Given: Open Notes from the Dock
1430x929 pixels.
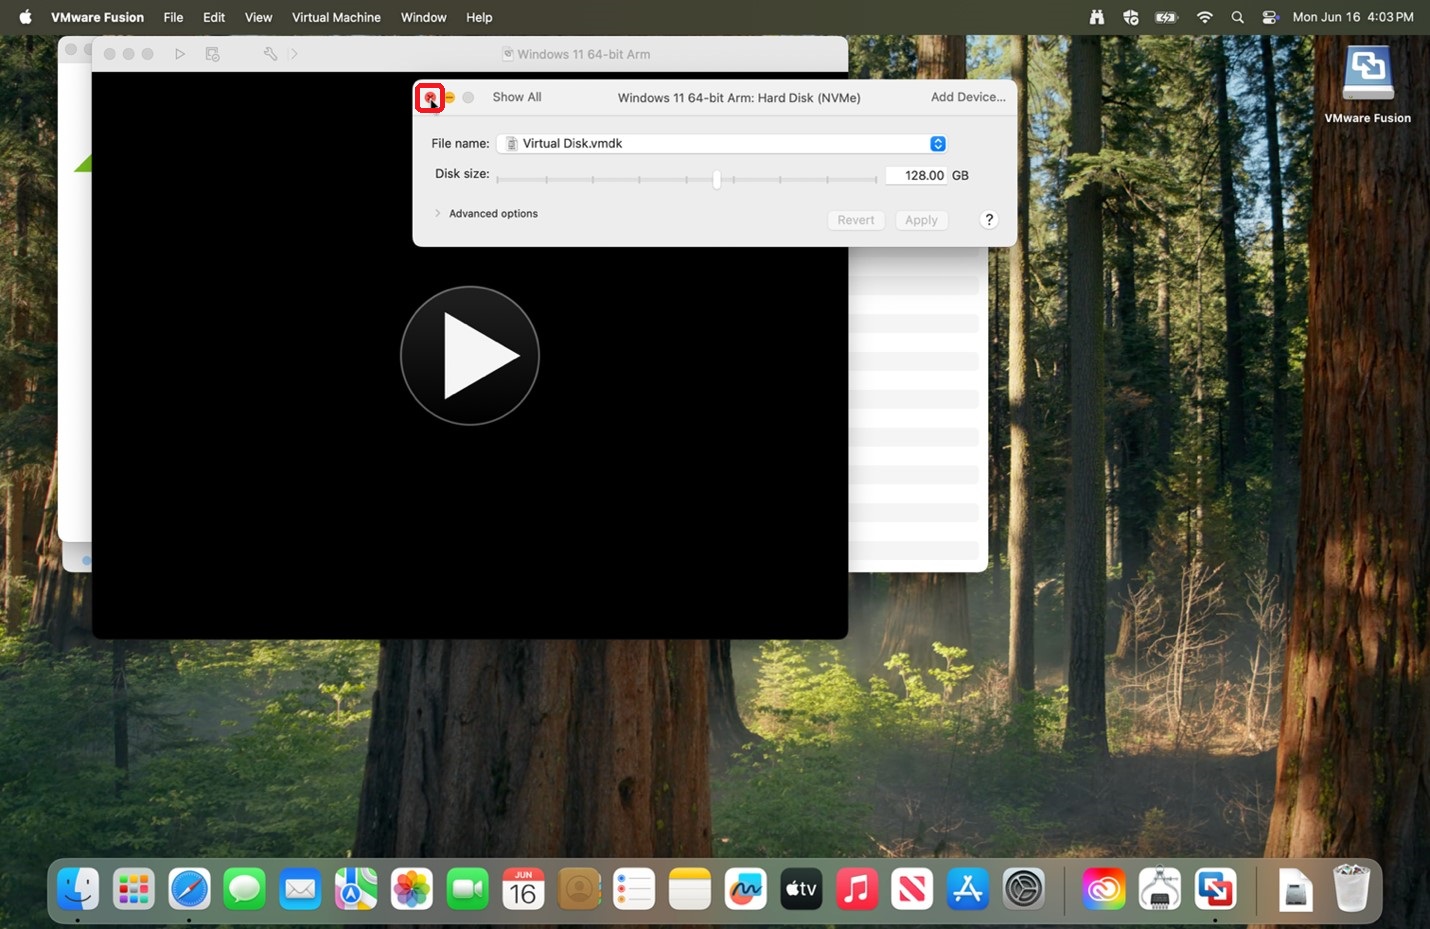Looking at the screenshot, I should 690,888.
